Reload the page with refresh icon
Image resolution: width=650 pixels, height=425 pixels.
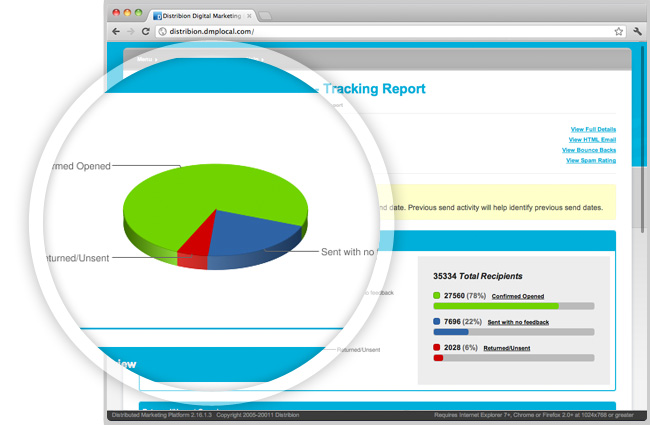pyautogui.click(x=146, y=32)
